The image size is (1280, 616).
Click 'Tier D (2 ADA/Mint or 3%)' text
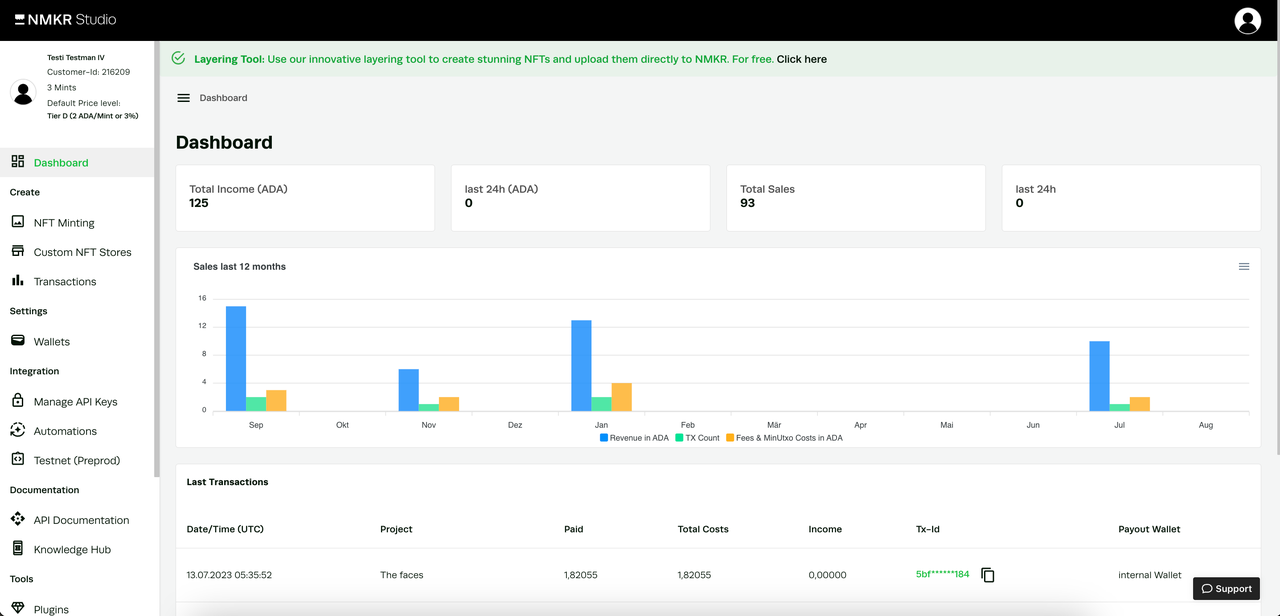(92, 116)
